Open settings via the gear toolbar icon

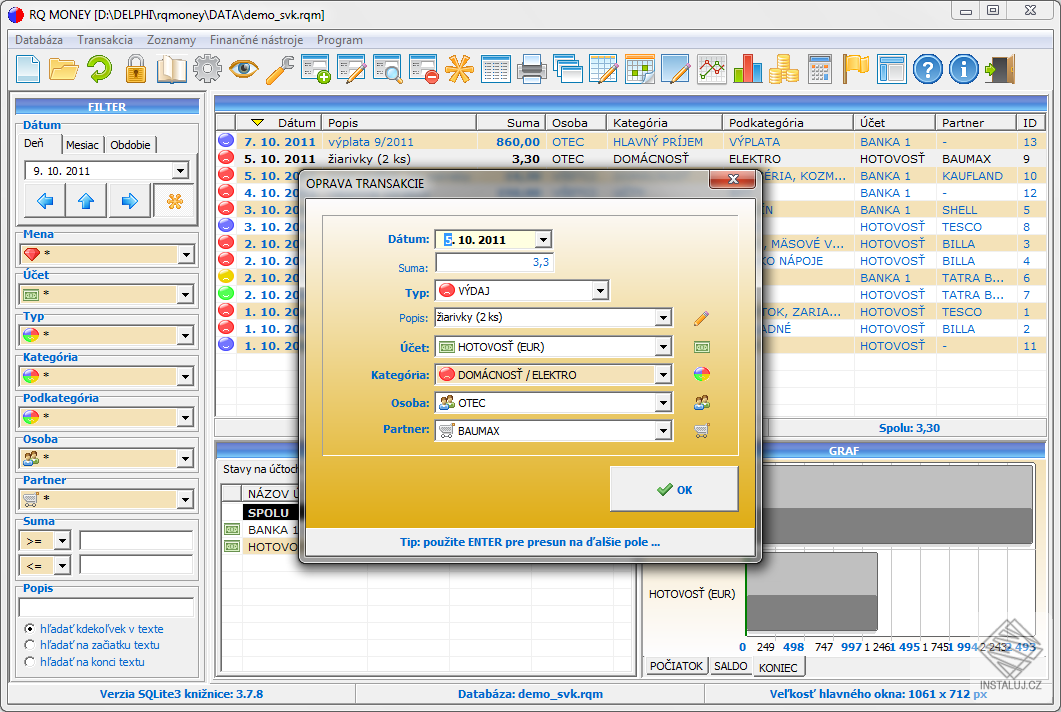[207, 69]
